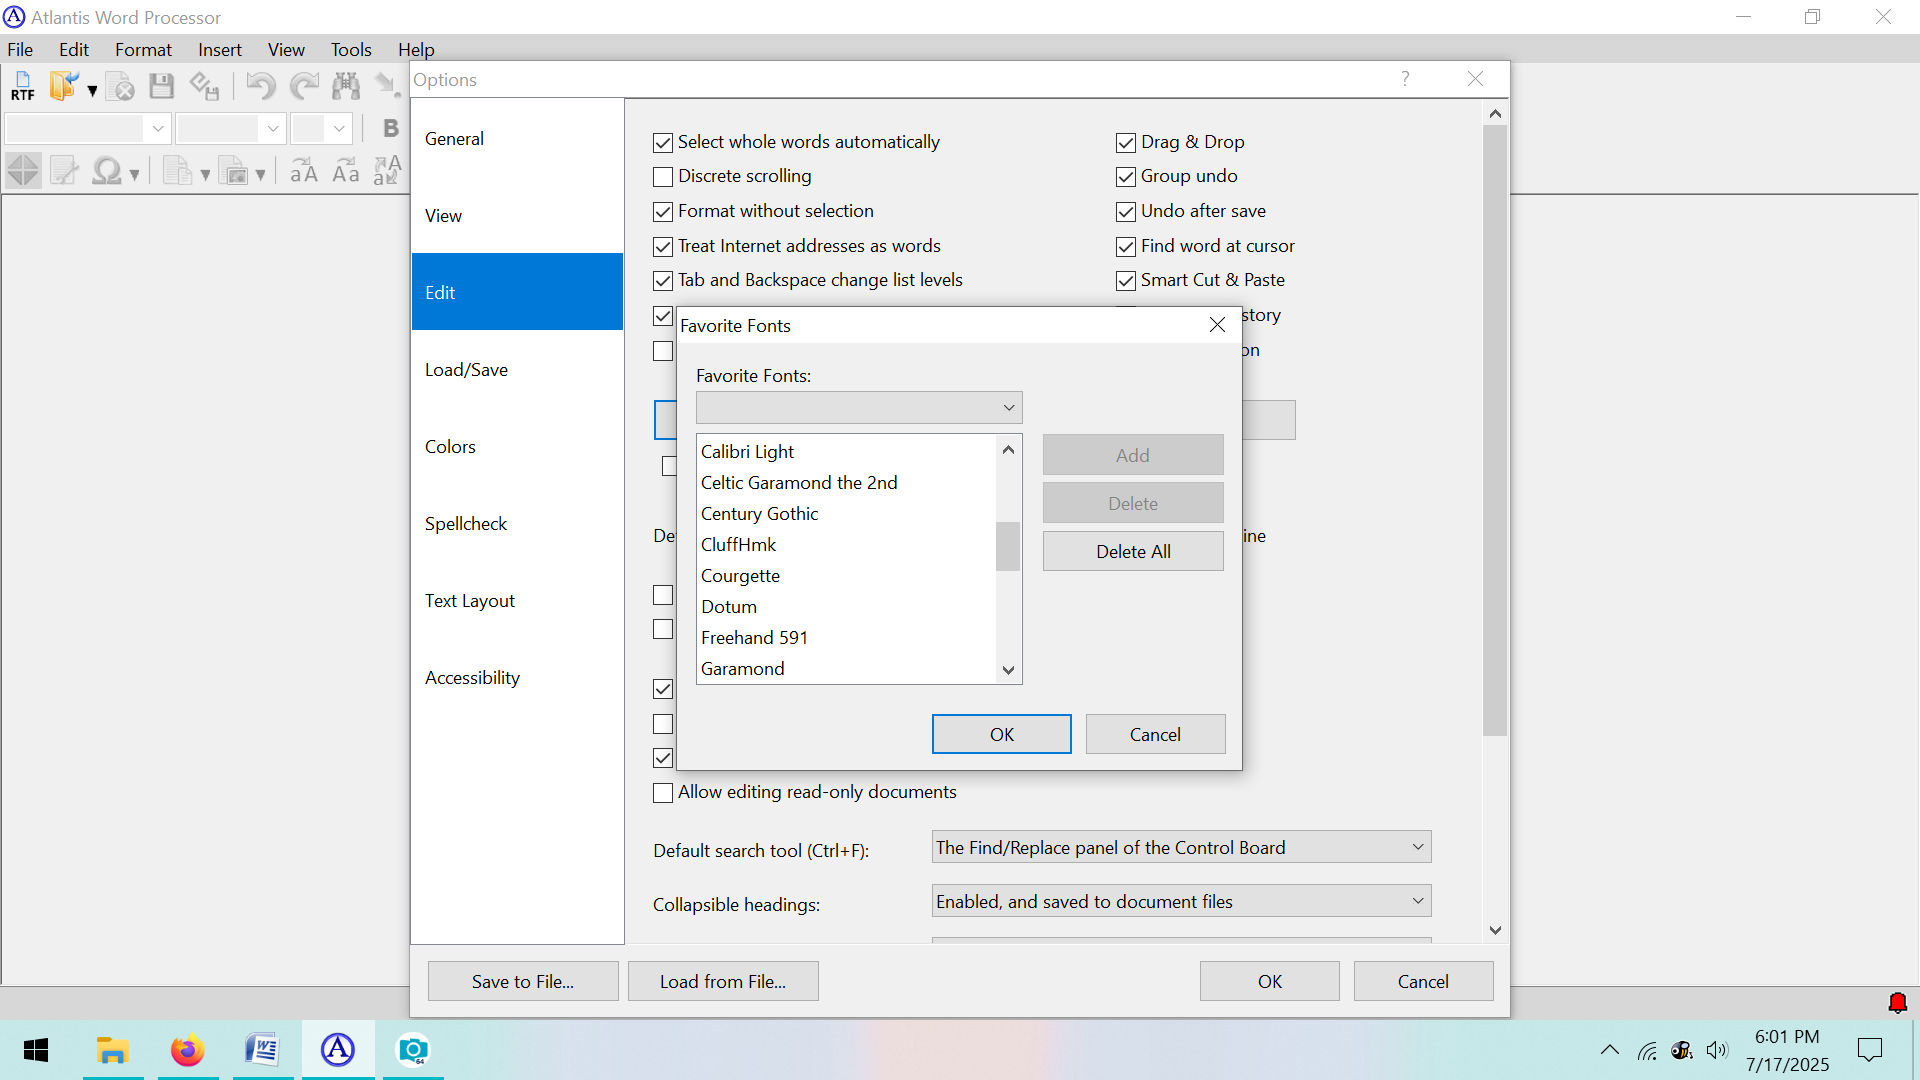Open the Format menu
The height and width of the screenshot is (1080, 1920).
coord(143,49)
